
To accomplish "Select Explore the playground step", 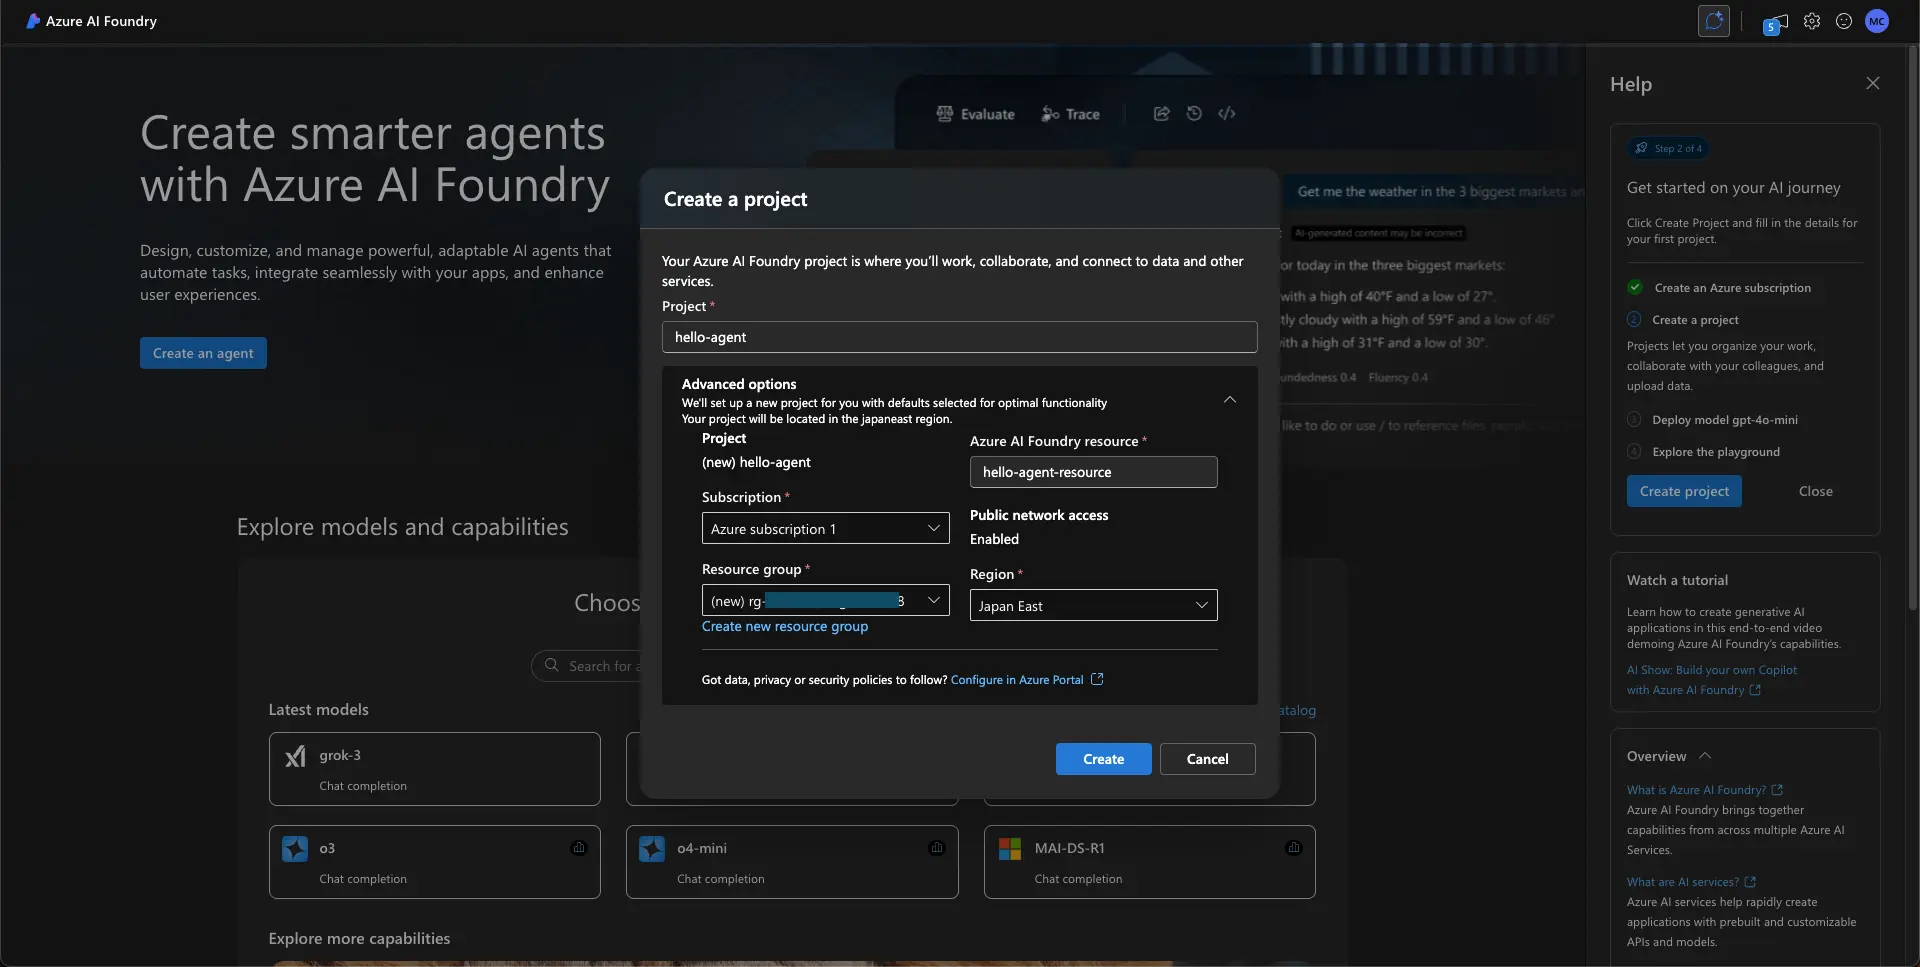I will coord(1716,452).
